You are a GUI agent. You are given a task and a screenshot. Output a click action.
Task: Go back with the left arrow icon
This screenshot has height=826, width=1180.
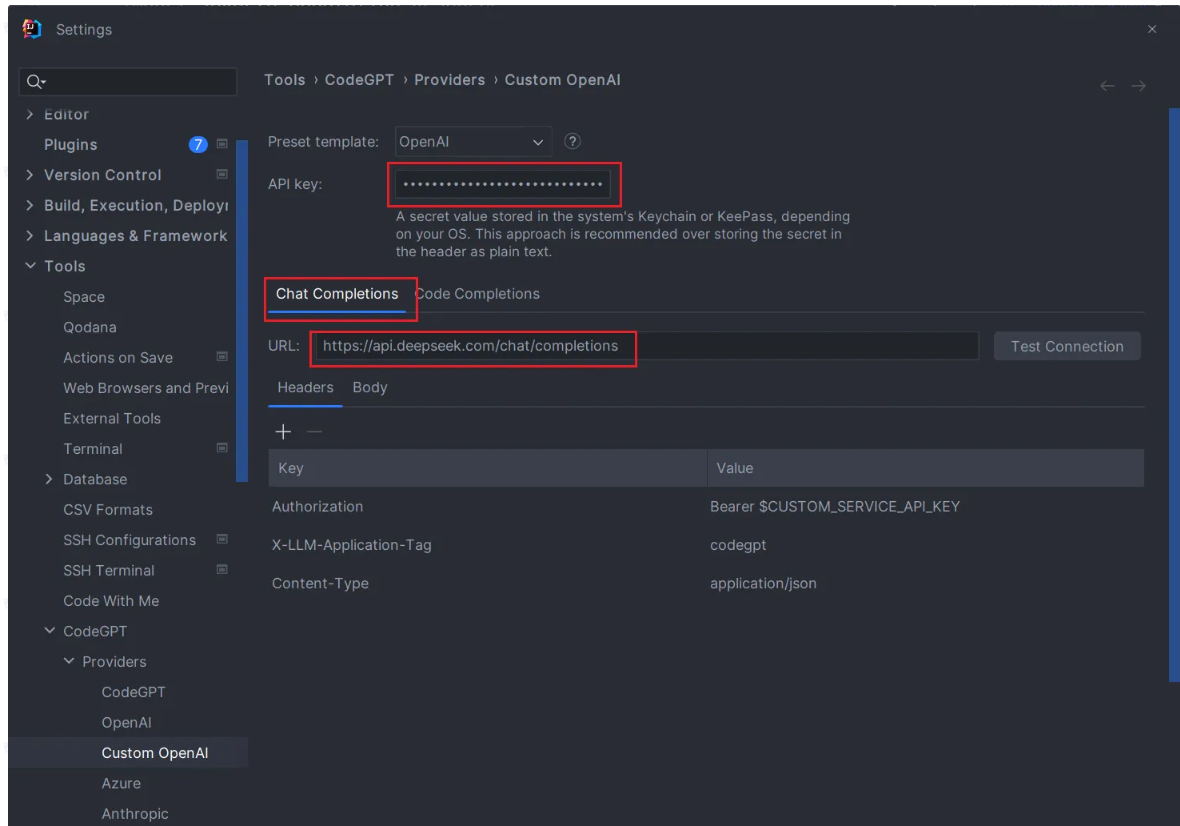click(1107, 86)
